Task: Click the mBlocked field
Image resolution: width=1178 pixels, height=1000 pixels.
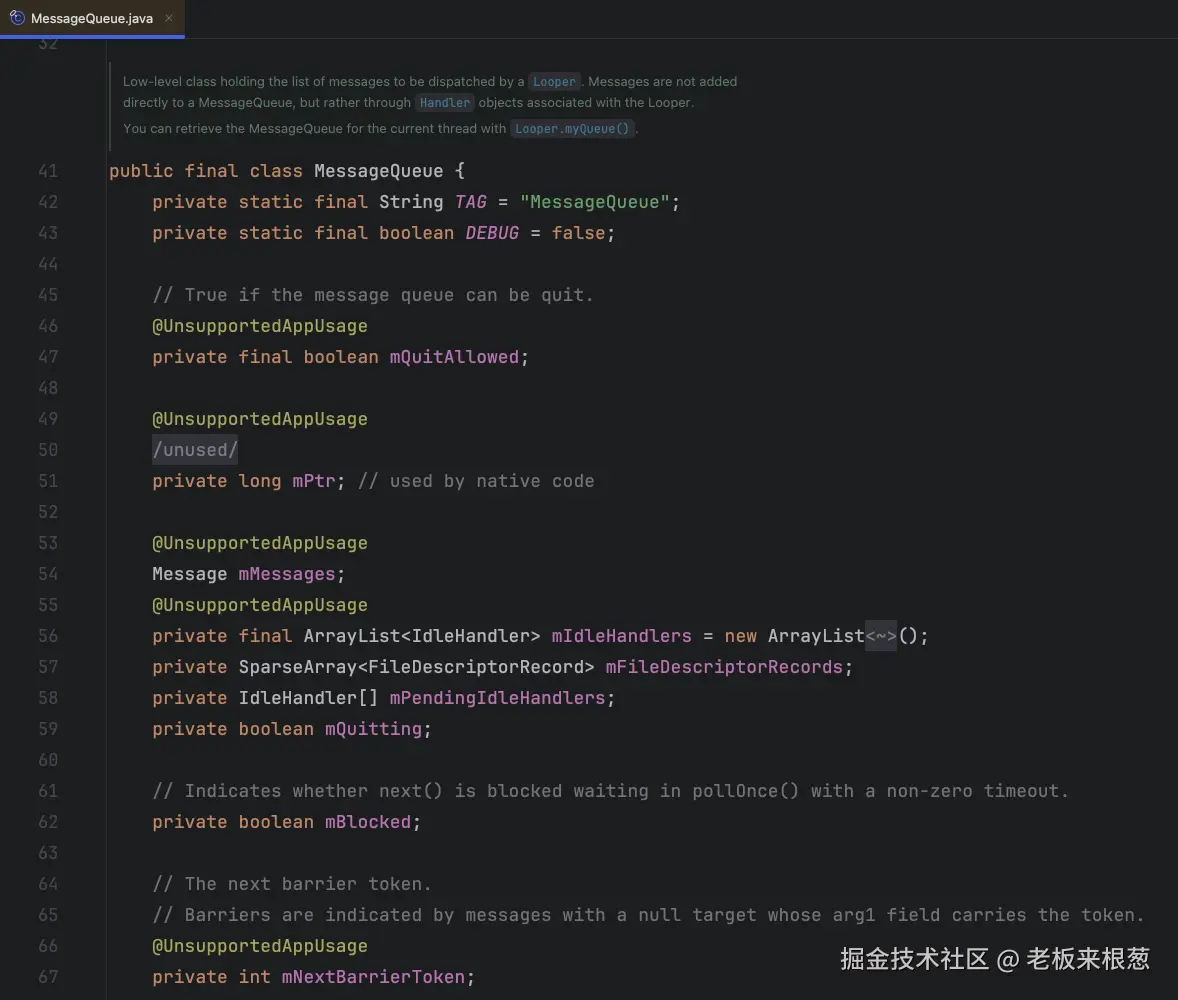Action: [368, 821]
